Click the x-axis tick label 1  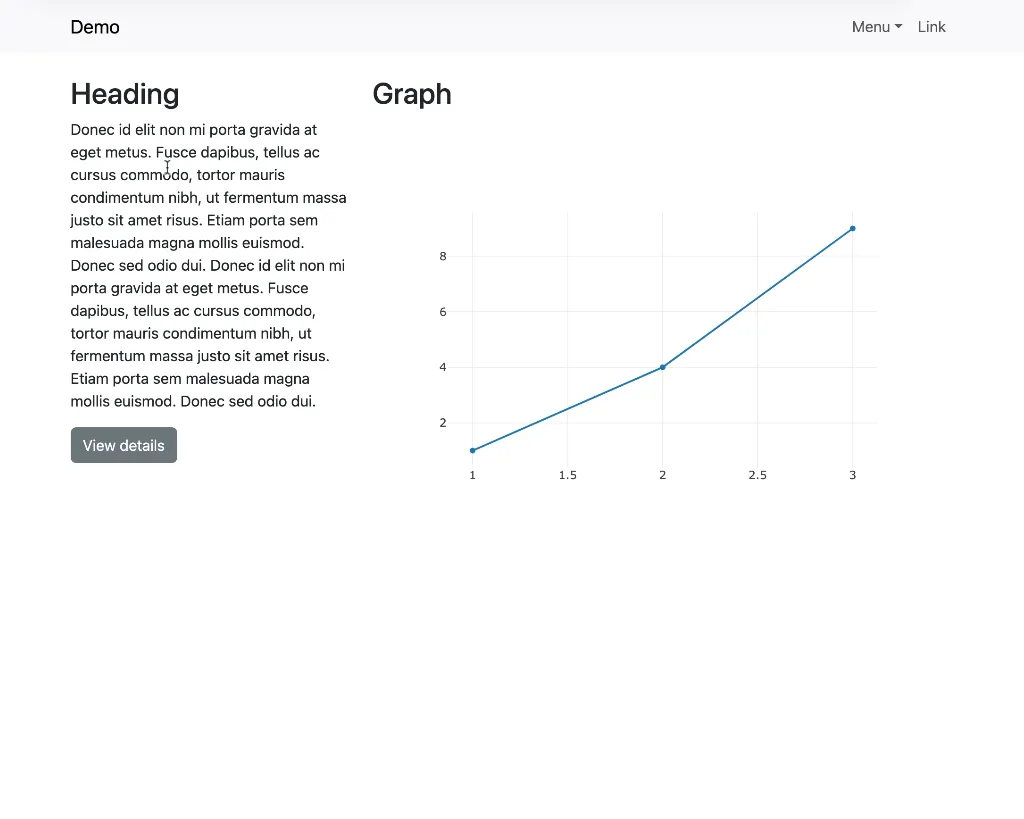[473, 475]
